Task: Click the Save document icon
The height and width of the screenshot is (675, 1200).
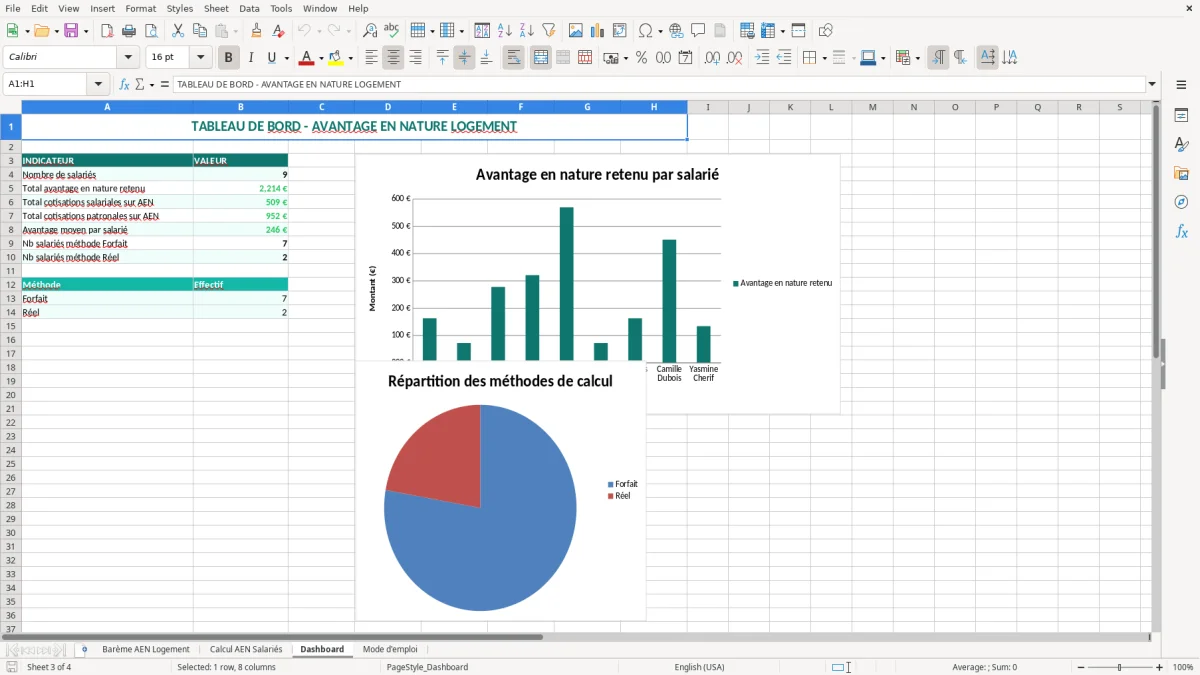Action: 71,31
